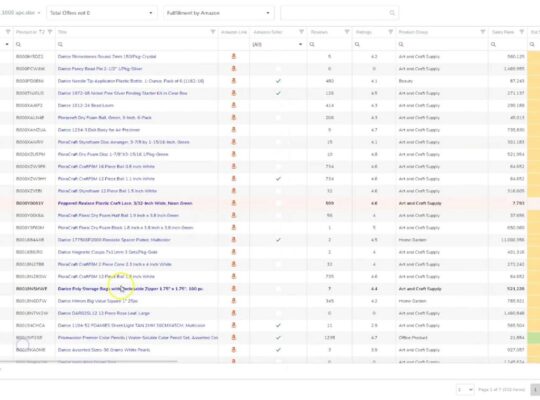Click search icon in Ratings filter cell
Screen dimensions: 540x400
click(x=357, y=44)
